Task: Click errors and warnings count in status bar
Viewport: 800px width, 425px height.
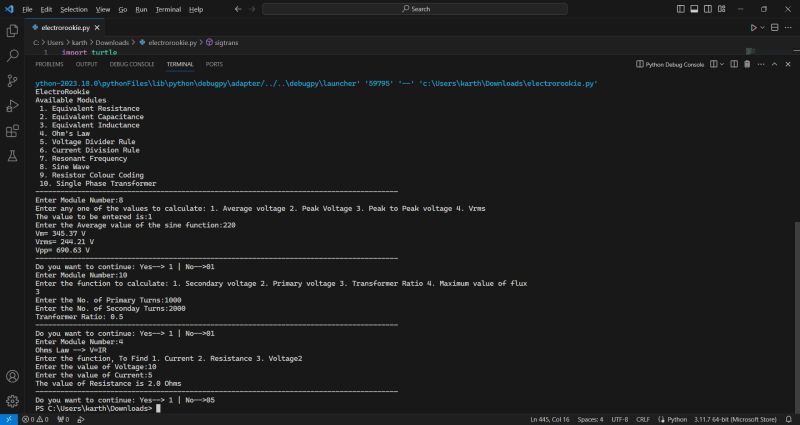Action: pyautogui.click(x=35, y=419)
